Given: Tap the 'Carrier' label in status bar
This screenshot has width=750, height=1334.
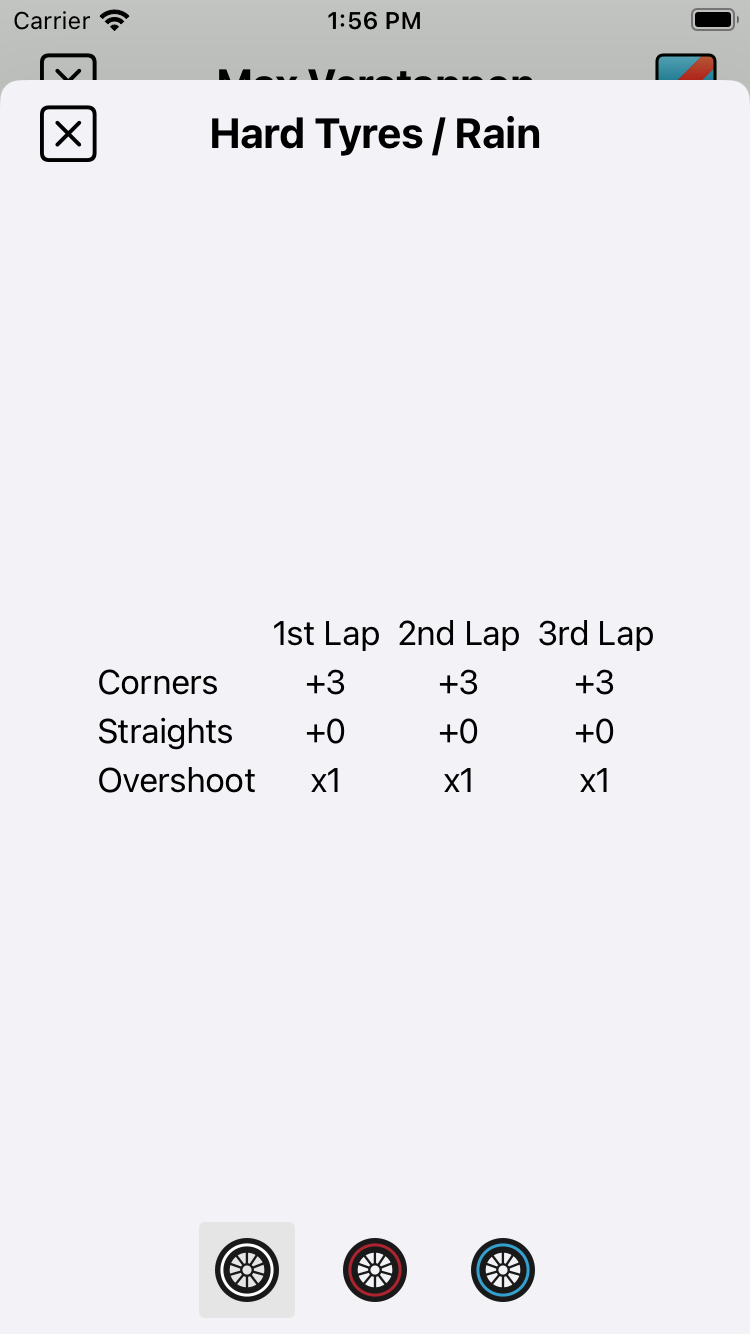Looking at the screenshot, I should point(52,20).
